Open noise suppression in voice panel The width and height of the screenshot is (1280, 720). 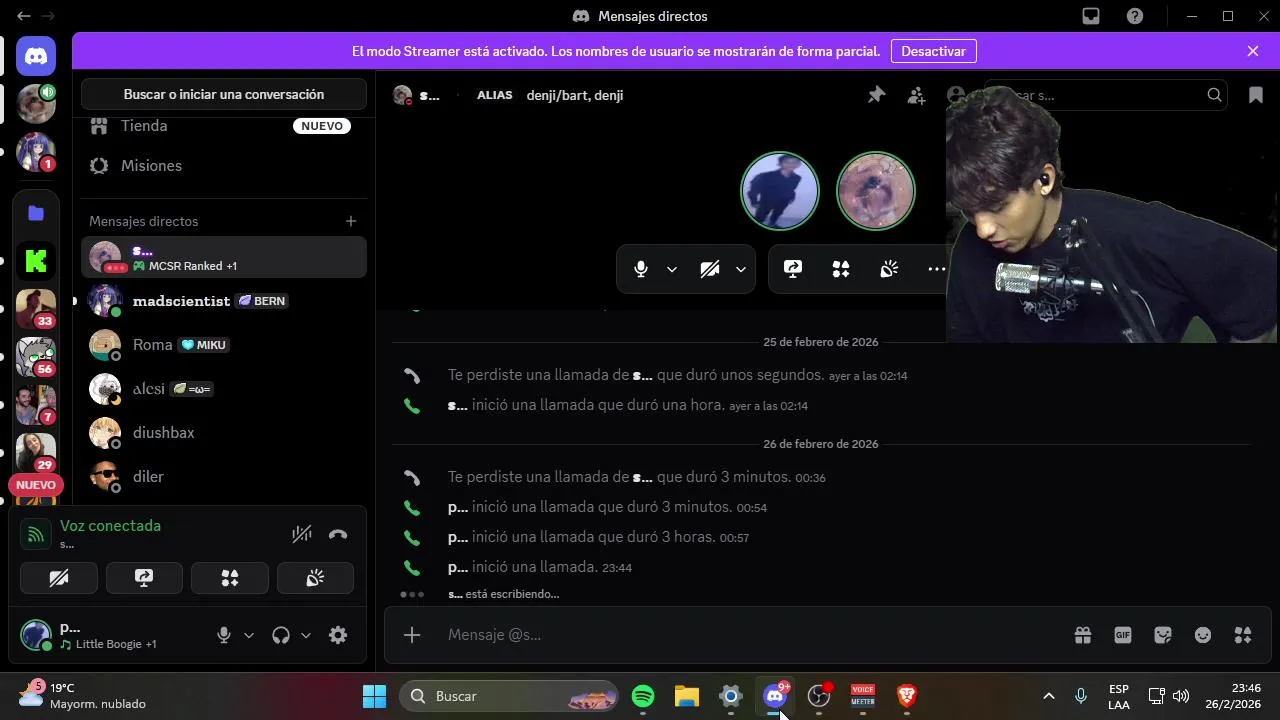(x=302, y=534)
